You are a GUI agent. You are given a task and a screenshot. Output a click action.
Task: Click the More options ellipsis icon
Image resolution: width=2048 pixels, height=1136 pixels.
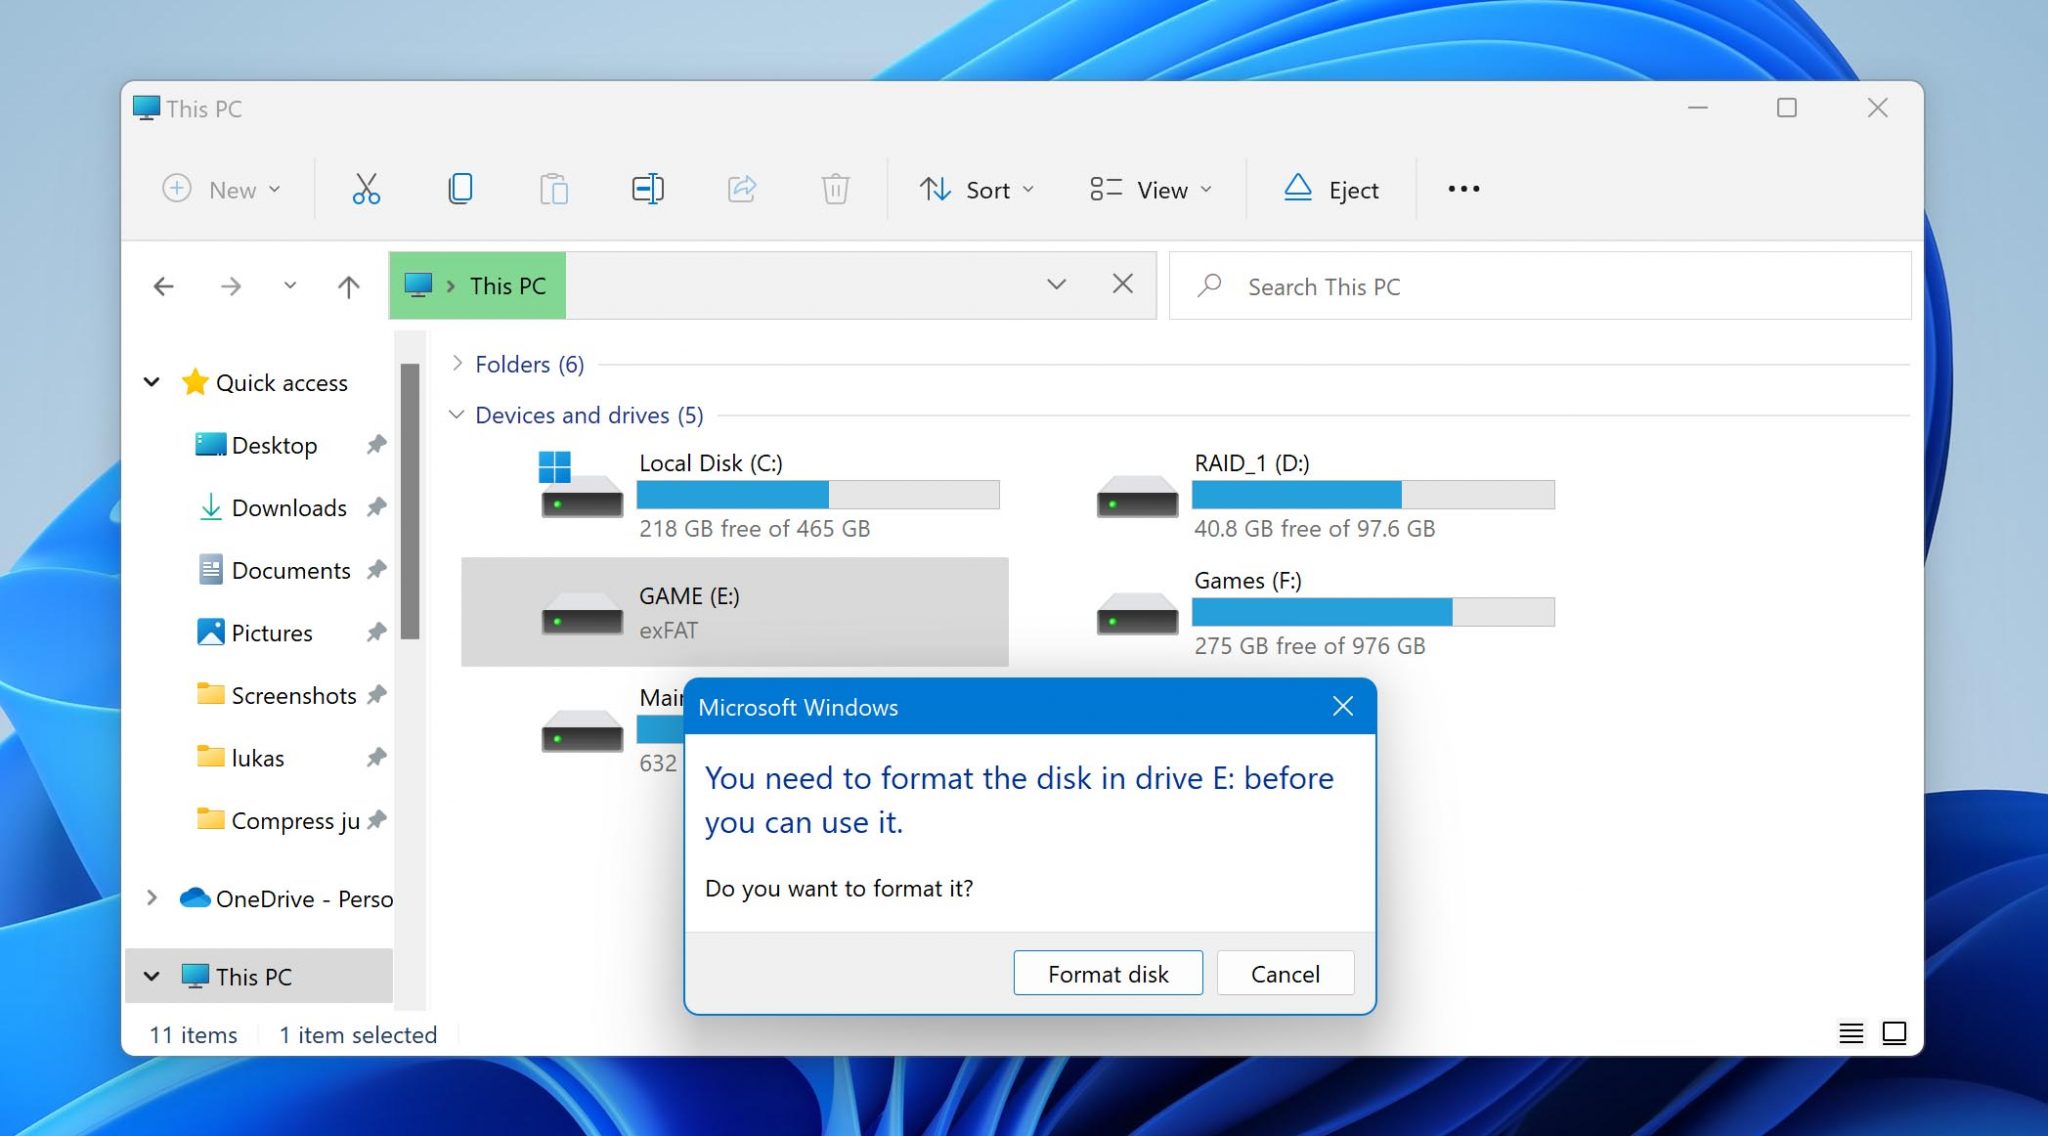coord(1465,189)
